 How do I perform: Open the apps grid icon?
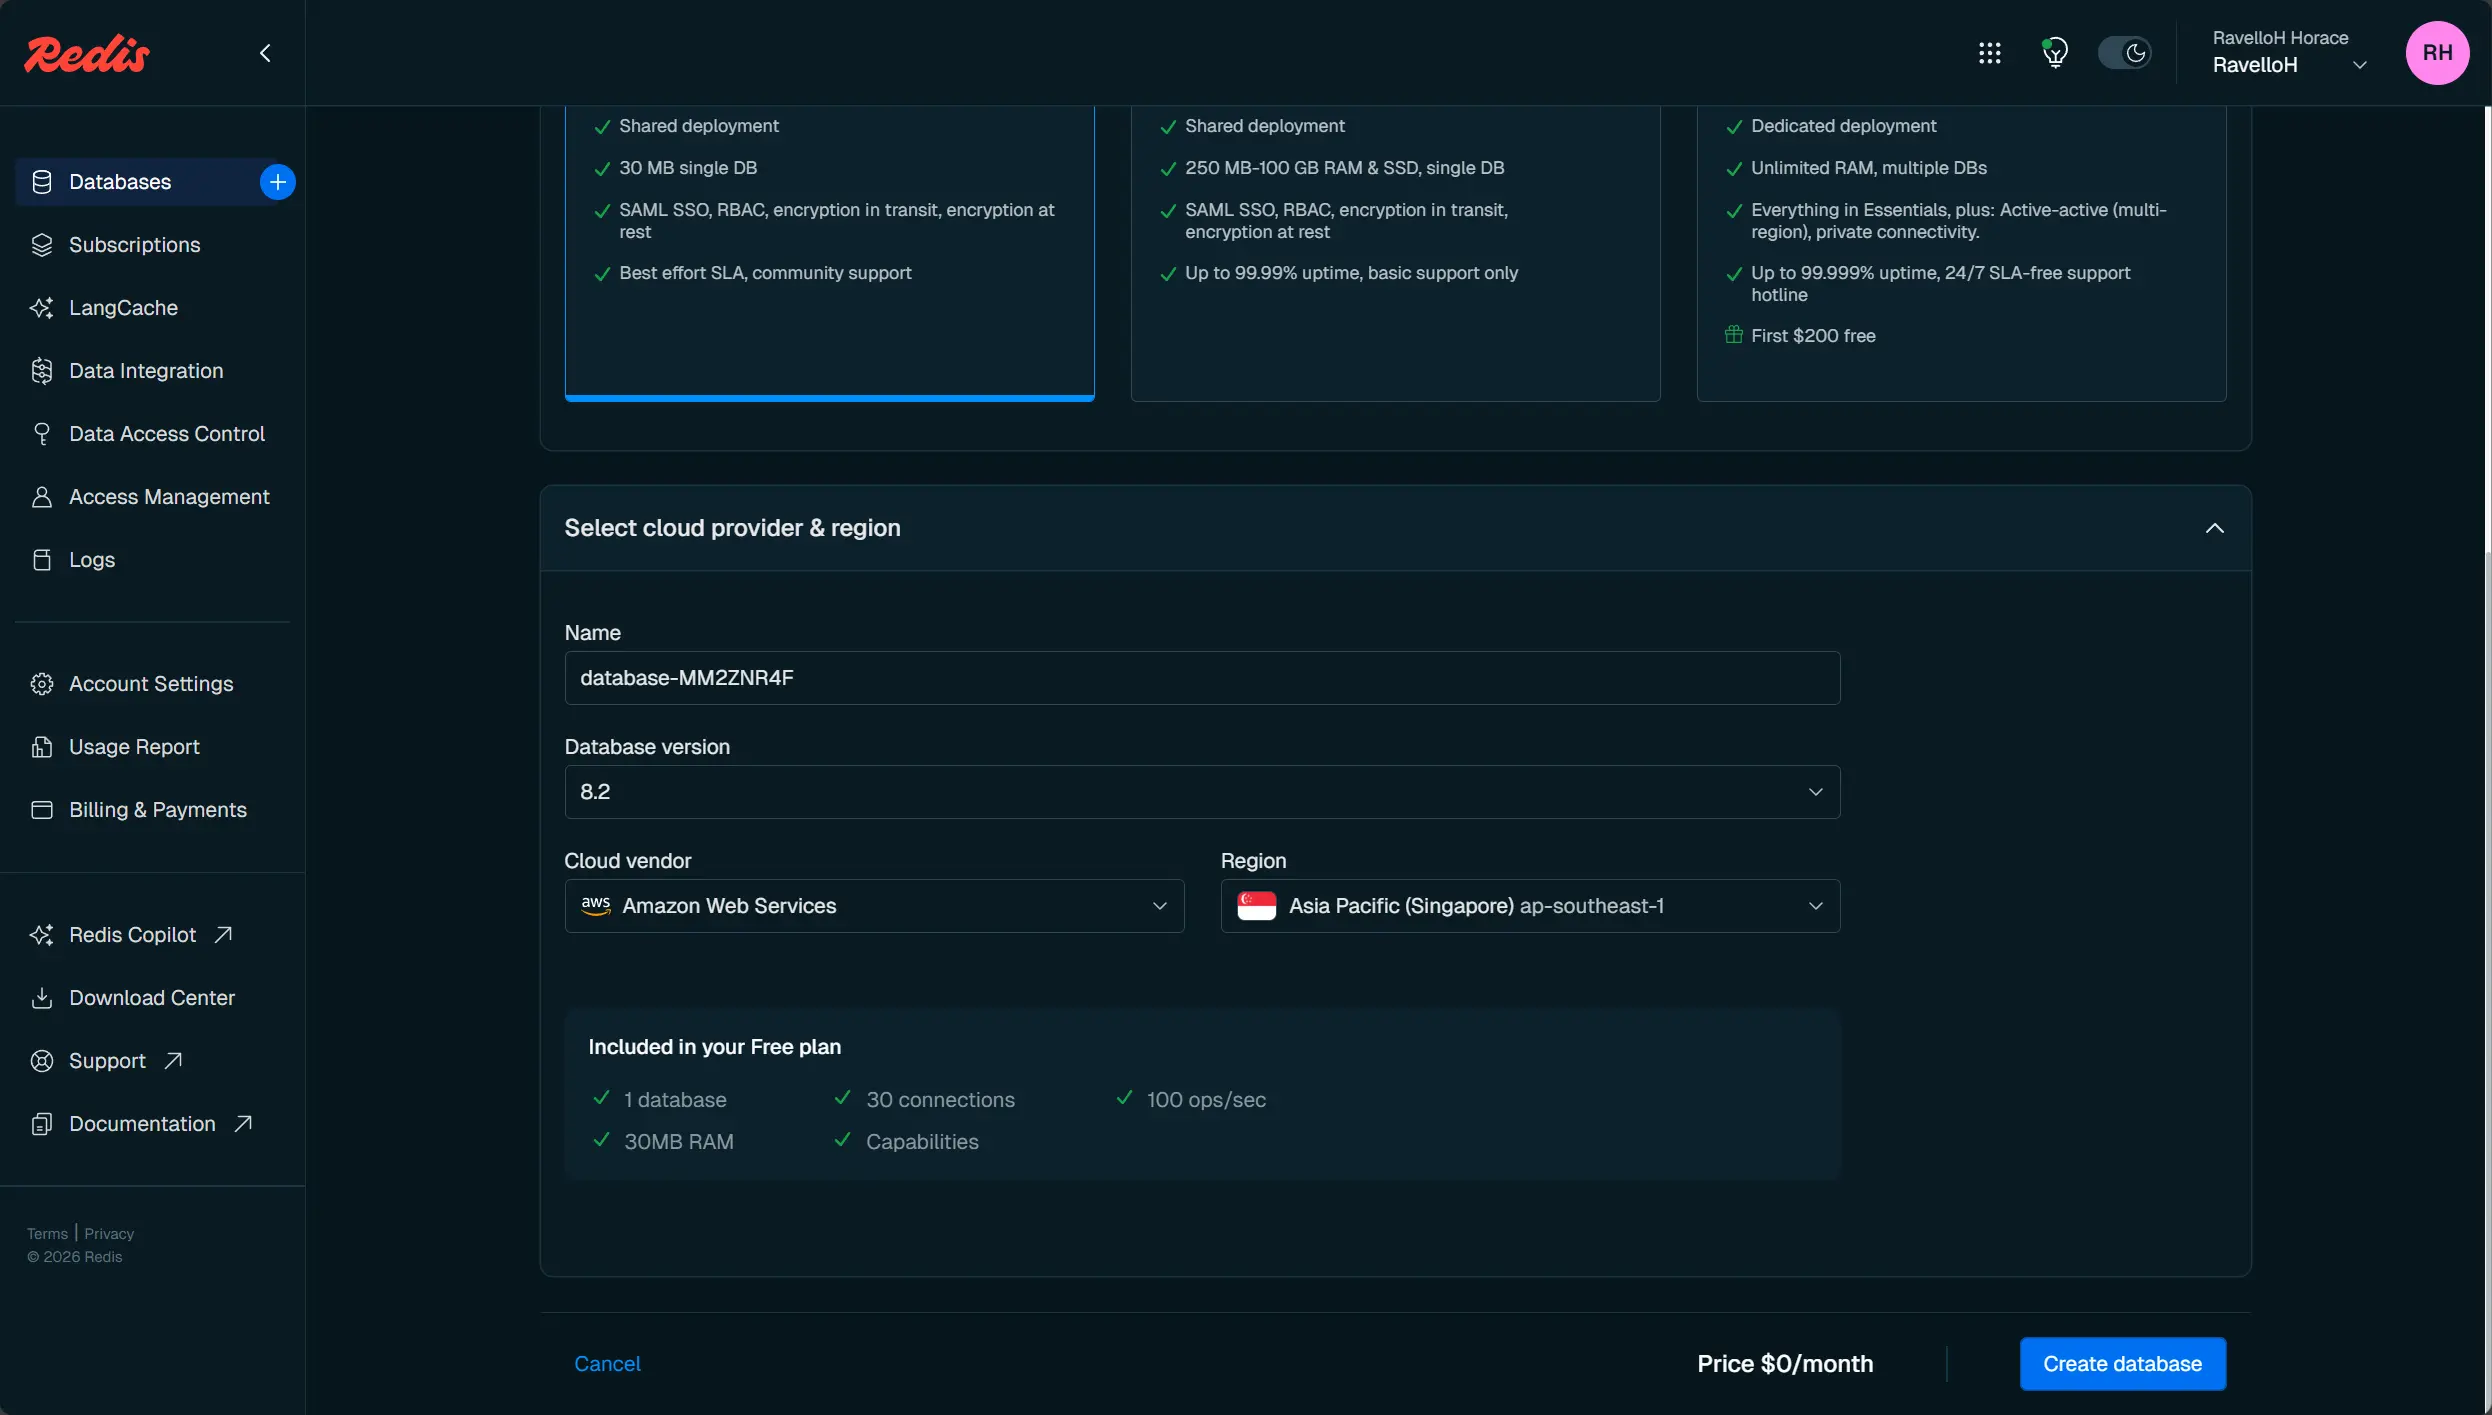point(1989,53)
